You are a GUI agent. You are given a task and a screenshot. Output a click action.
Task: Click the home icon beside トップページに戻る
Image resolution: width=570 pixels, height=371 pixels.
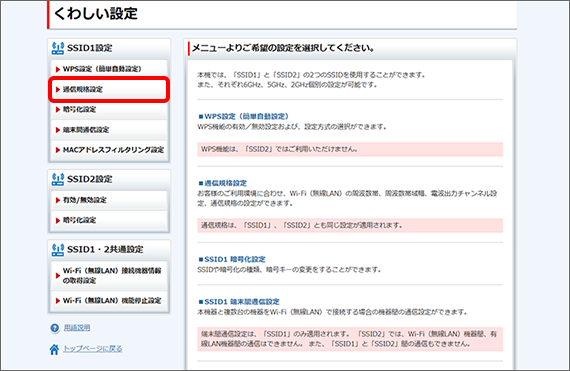[54, 349]
